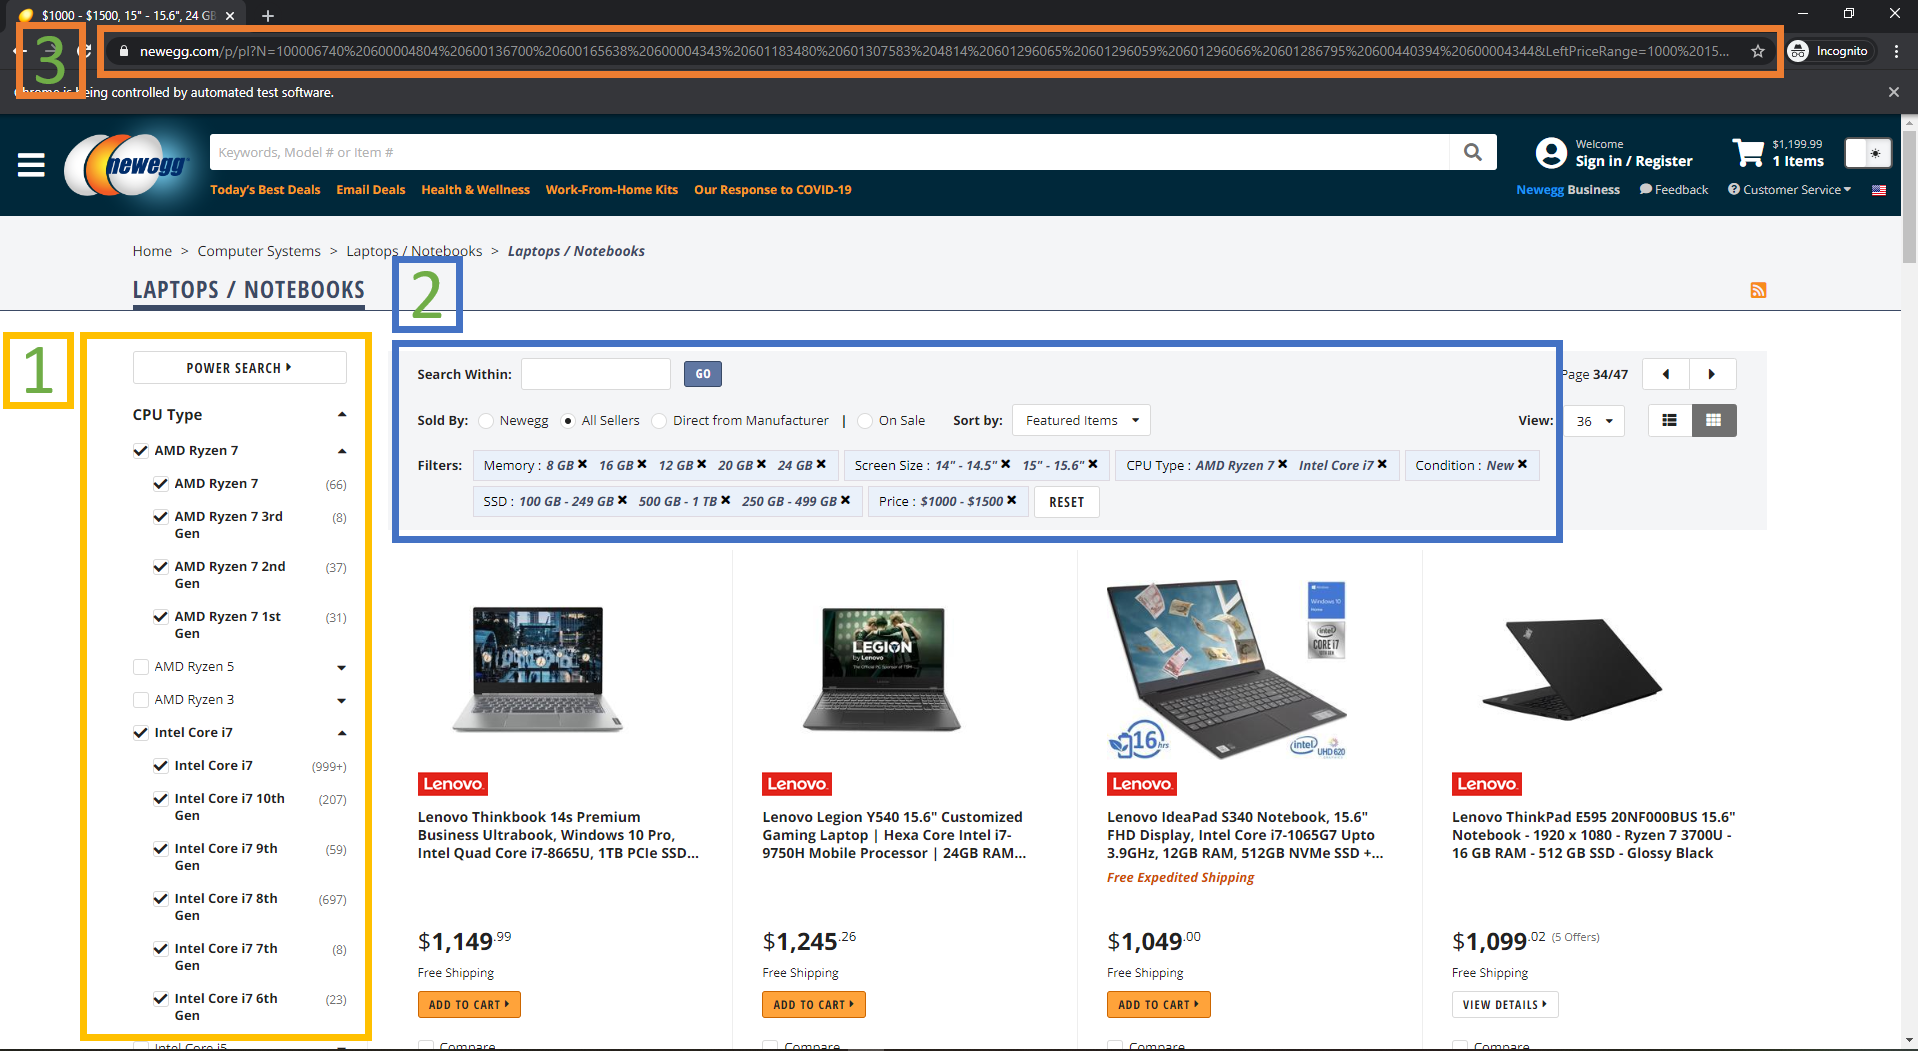Collapse the Intel Core i7 sub-list
Screen dimensions: 1918x1051
[x=342, y=733]
